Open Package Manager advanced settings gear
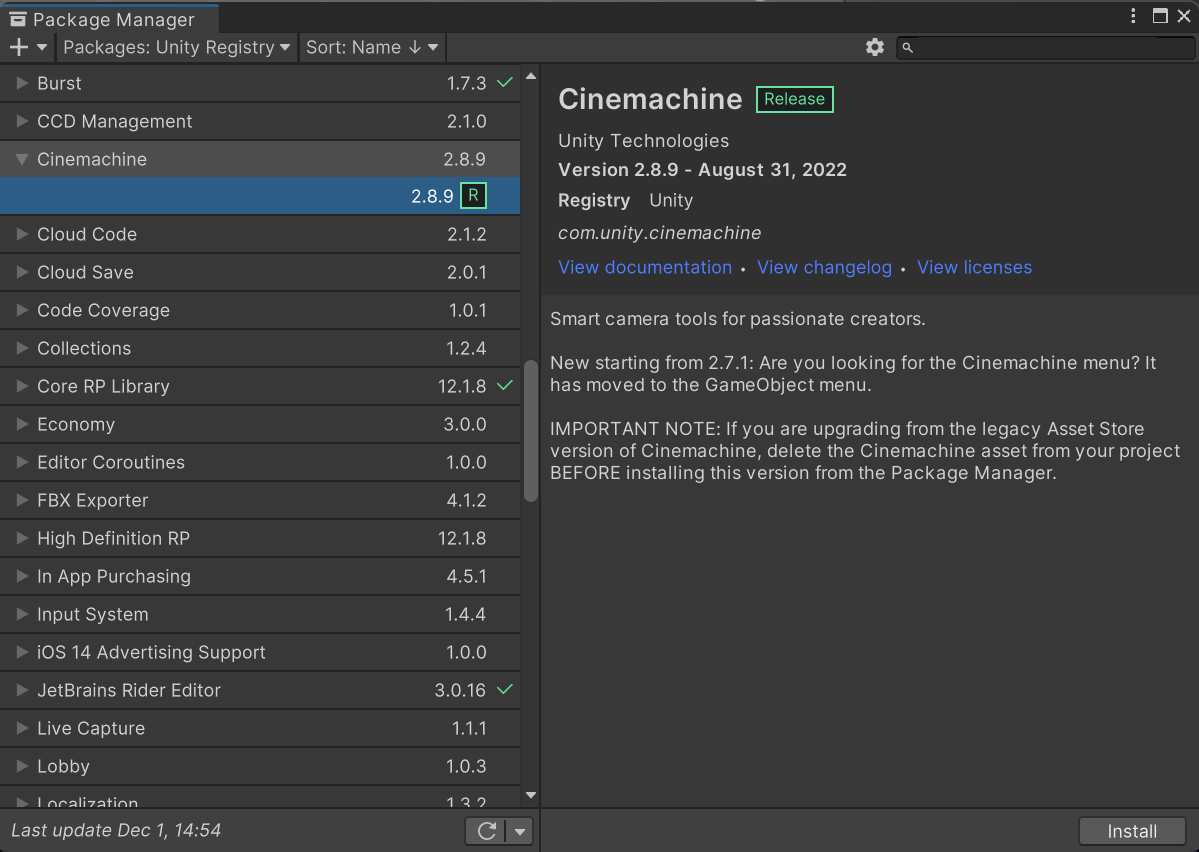 875,47
